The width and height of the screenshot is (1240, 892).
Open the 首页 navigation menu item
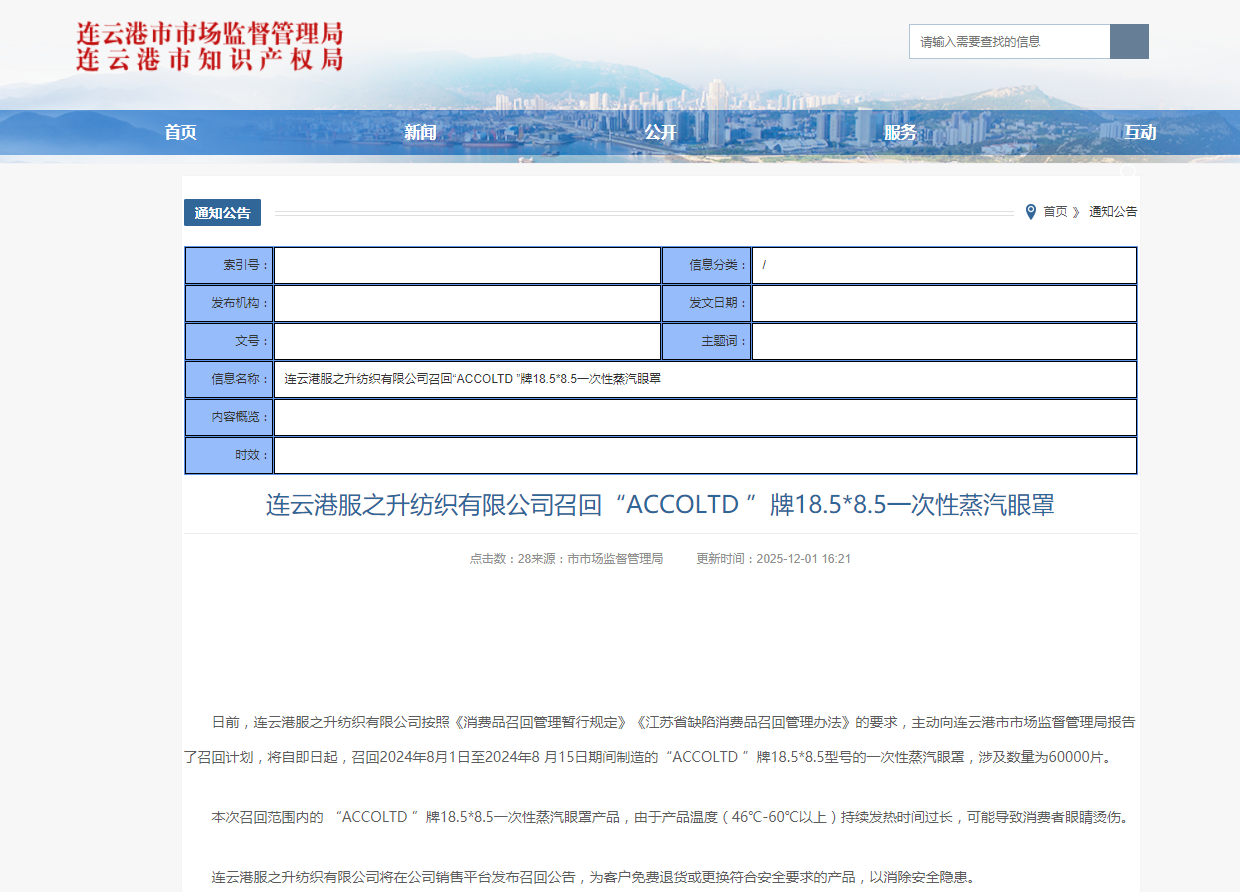[181, 132]
